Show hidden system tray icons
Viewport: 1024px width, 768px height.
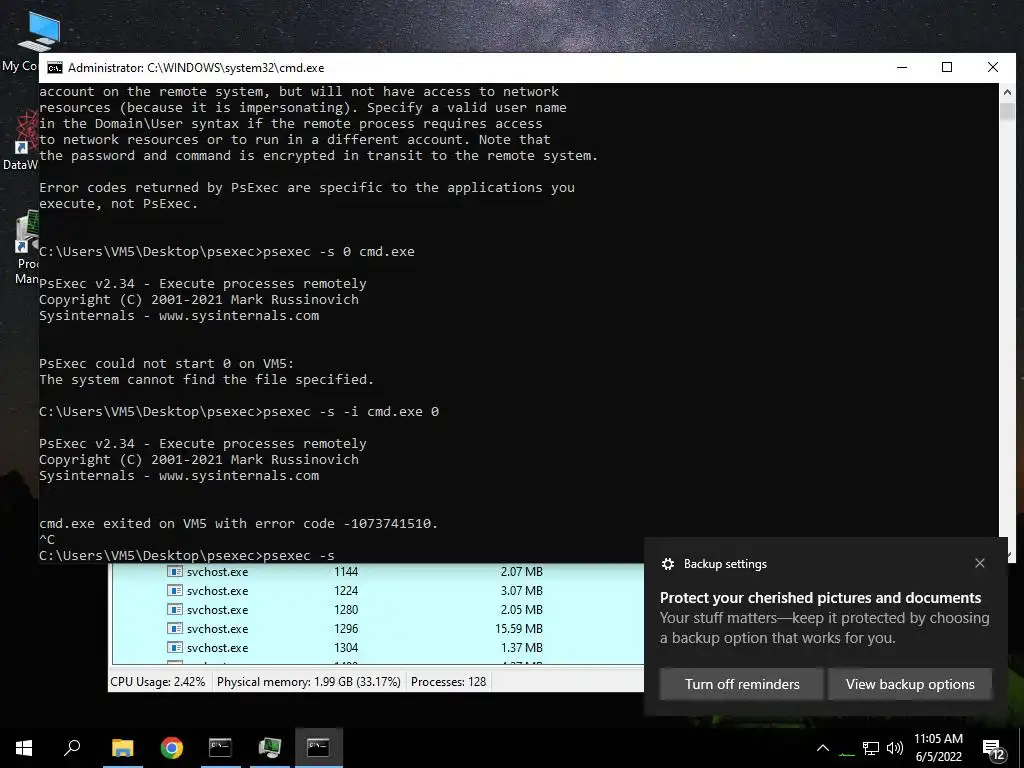point(823,748)
